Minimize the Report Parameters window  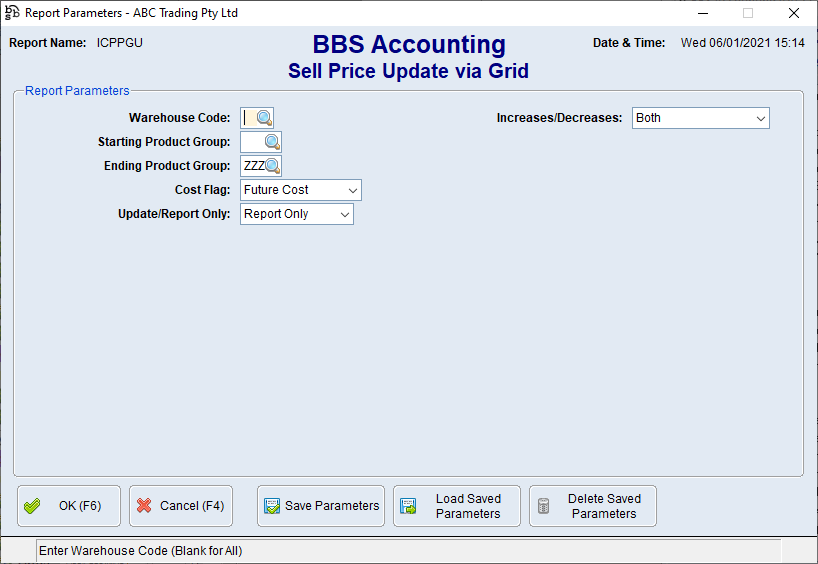[701, 13]
